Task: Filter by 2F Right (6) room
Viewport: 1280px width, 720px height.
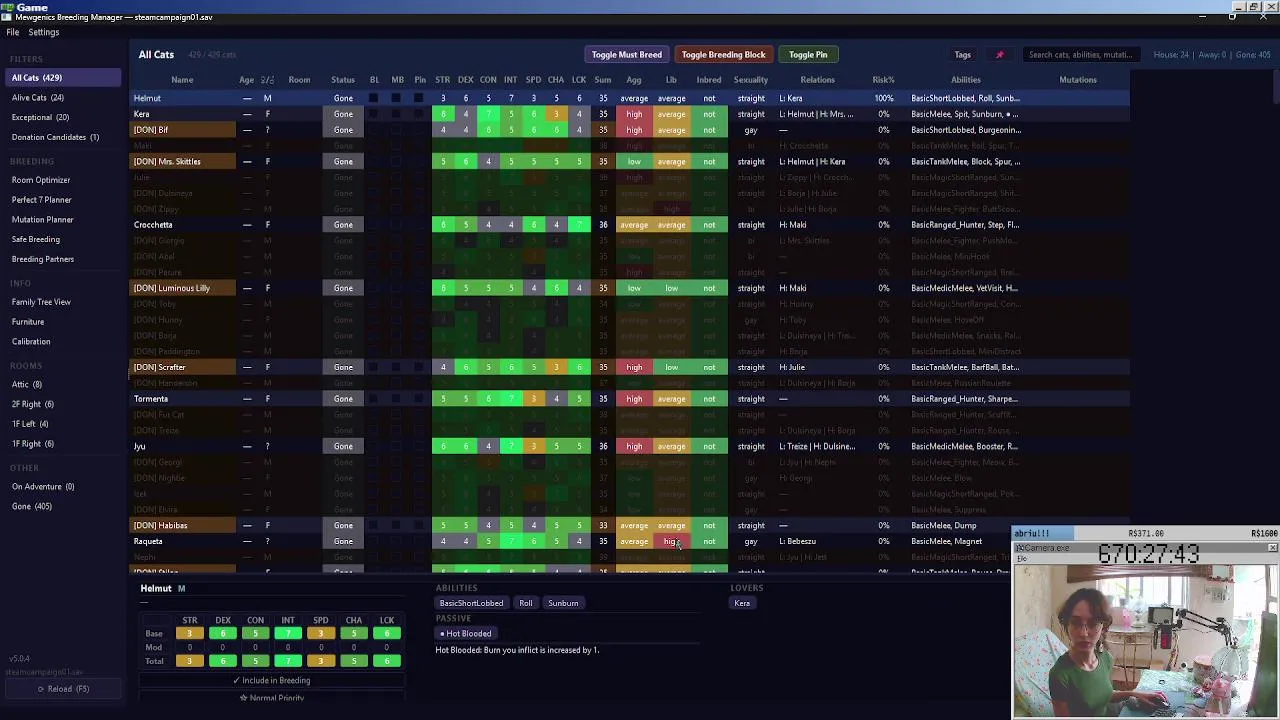Action: pos(63,404)
